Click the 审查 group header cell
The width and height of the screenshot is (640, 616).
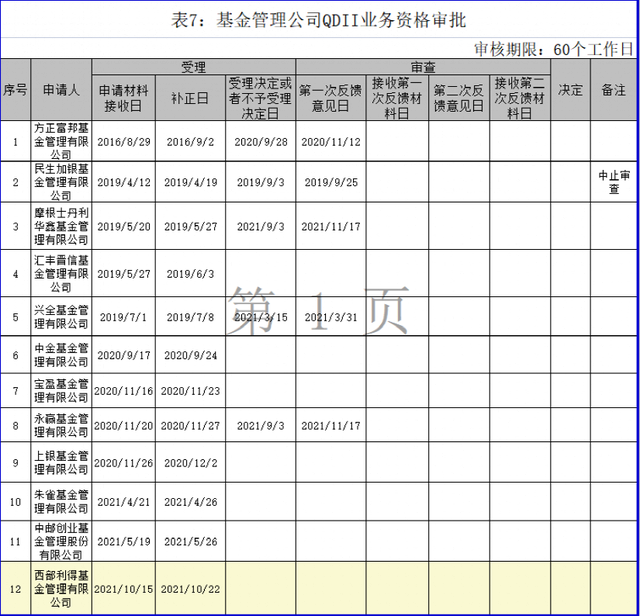point(422,67)
